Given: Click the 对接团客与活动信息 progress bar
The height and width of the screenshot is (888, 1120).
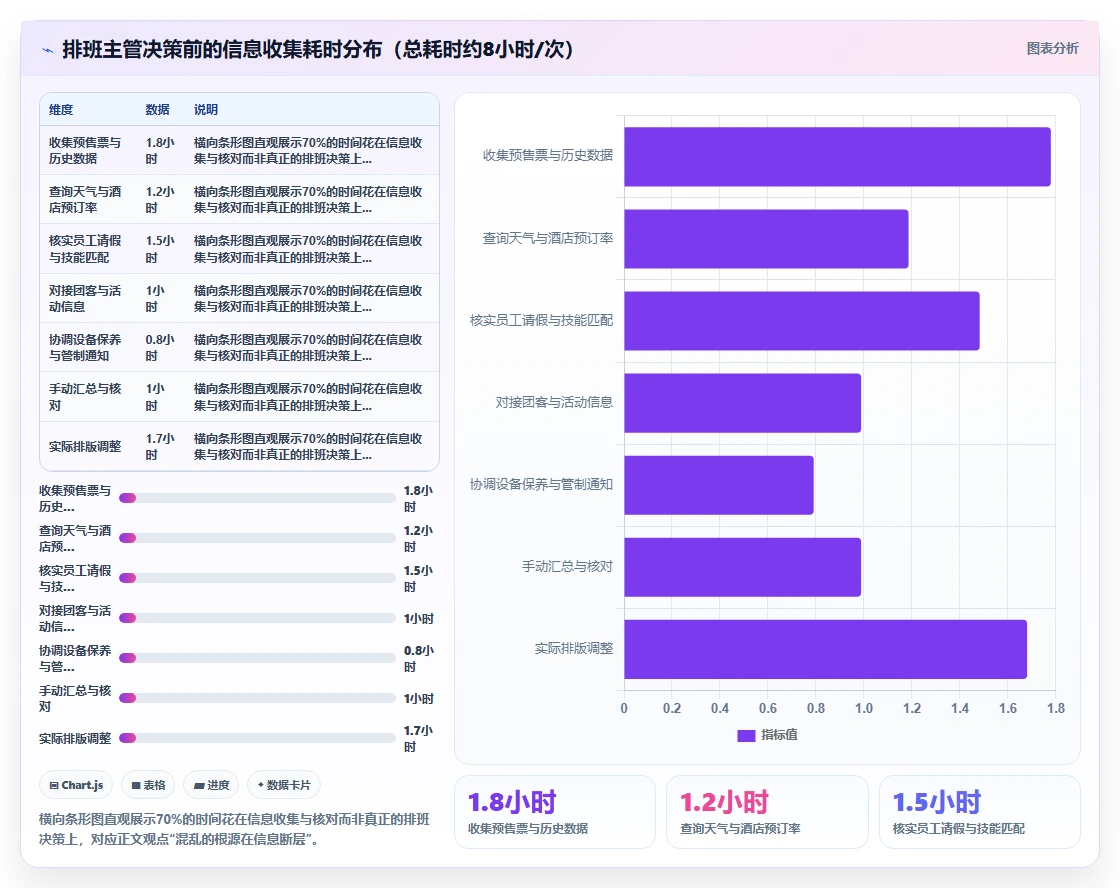Looking at the screenshot, I should 257,618.
